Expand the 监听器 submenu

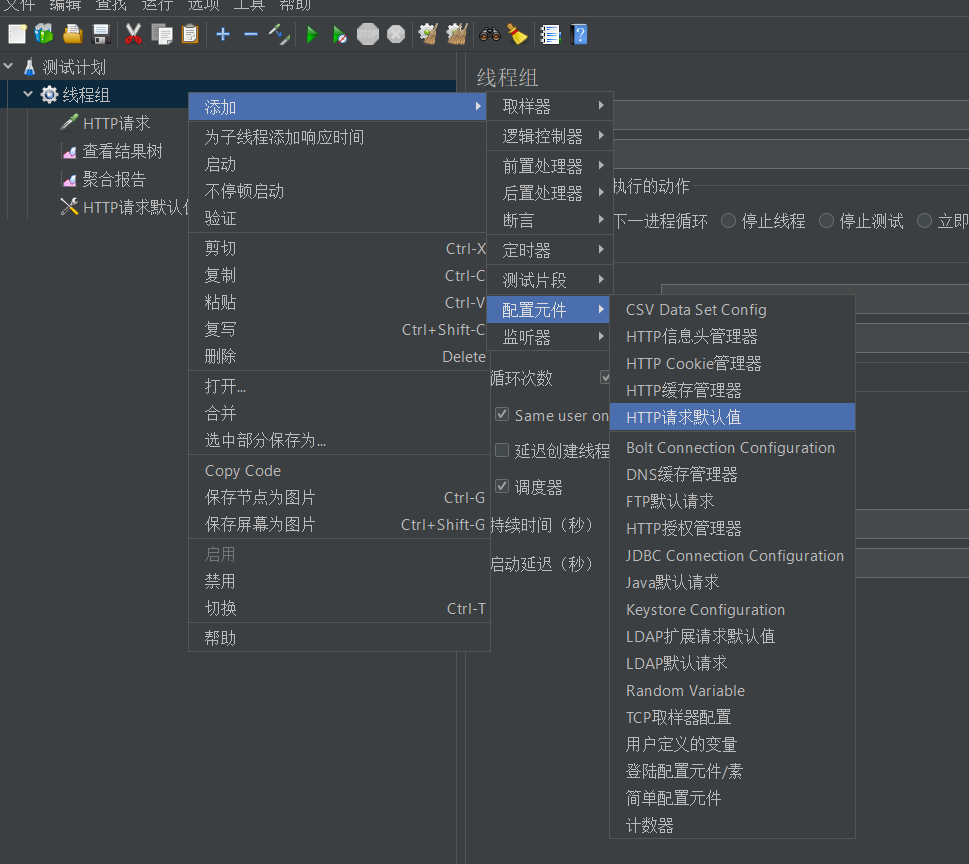550,337
